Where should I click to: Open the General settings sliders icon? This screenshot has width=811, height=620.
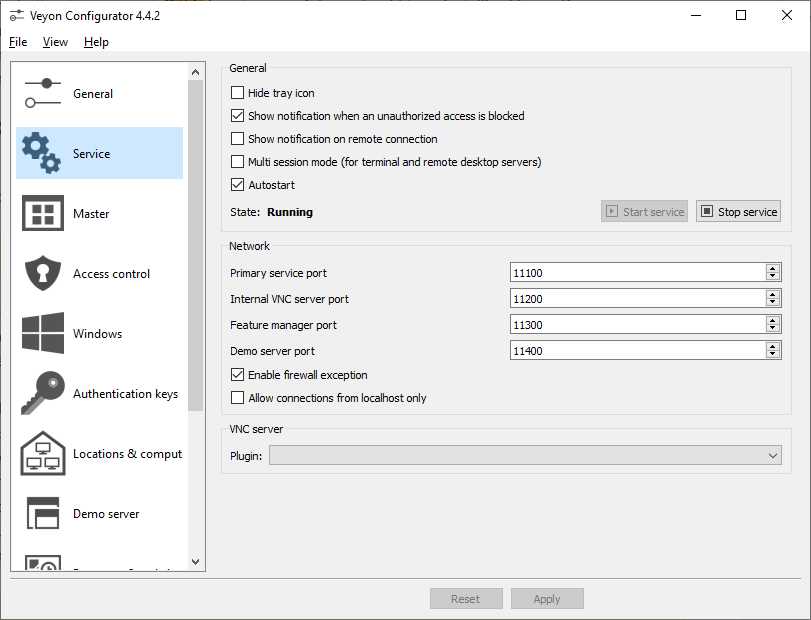coord(42,93)
